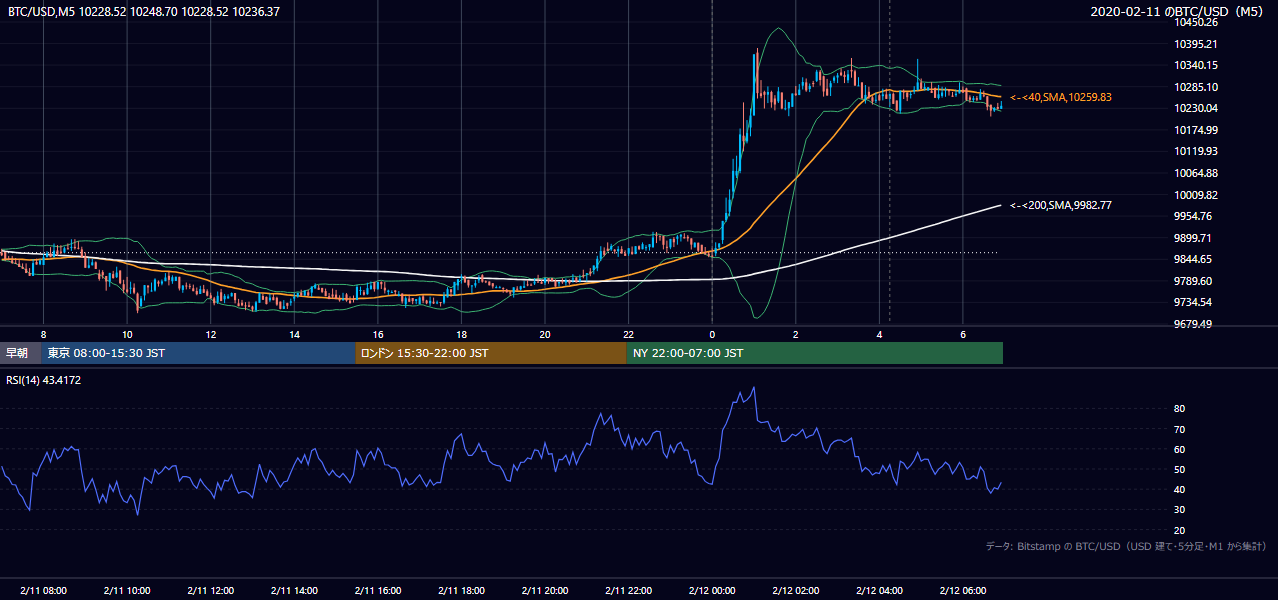Click the '2/11 22:00' bottom time label
Viewport: 1278px width, 600px height.
click(x=629, y=590)
